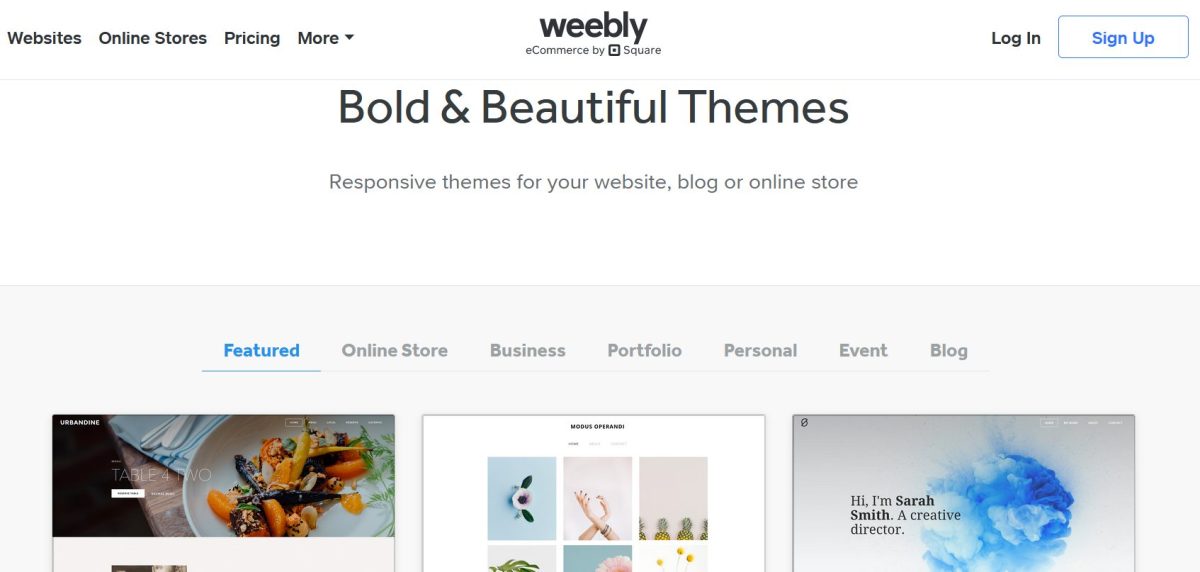
Task: Click the Square logo icon
Action: click(614, 50)
